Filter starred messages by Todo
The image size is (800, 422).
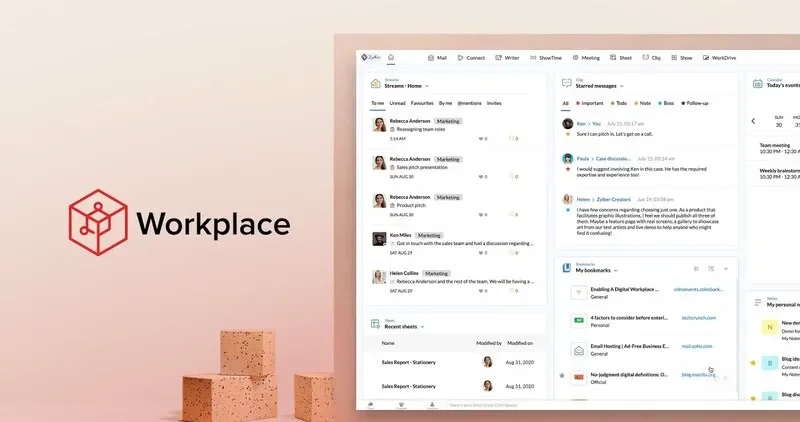click(x=619, y=103)
